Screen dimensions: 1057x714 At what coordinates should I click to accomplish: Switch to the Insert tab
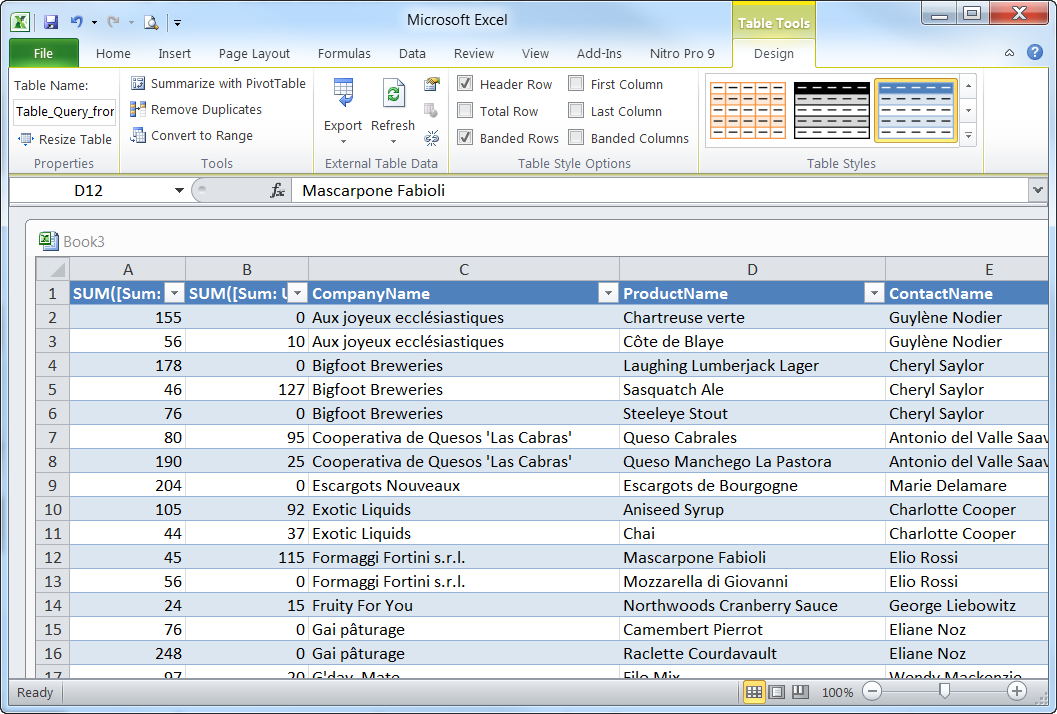175,53
